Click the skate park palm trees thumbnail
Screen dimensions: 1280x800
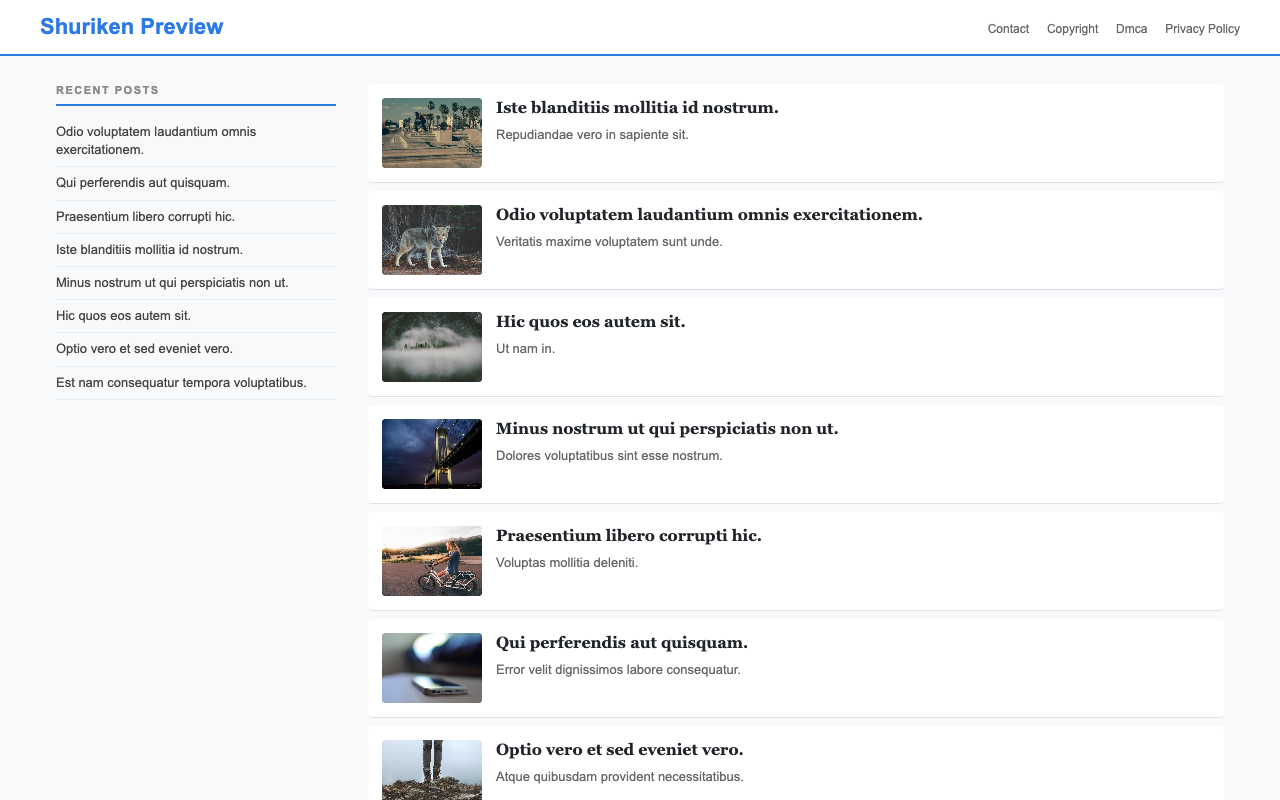(x=432, y=133)
